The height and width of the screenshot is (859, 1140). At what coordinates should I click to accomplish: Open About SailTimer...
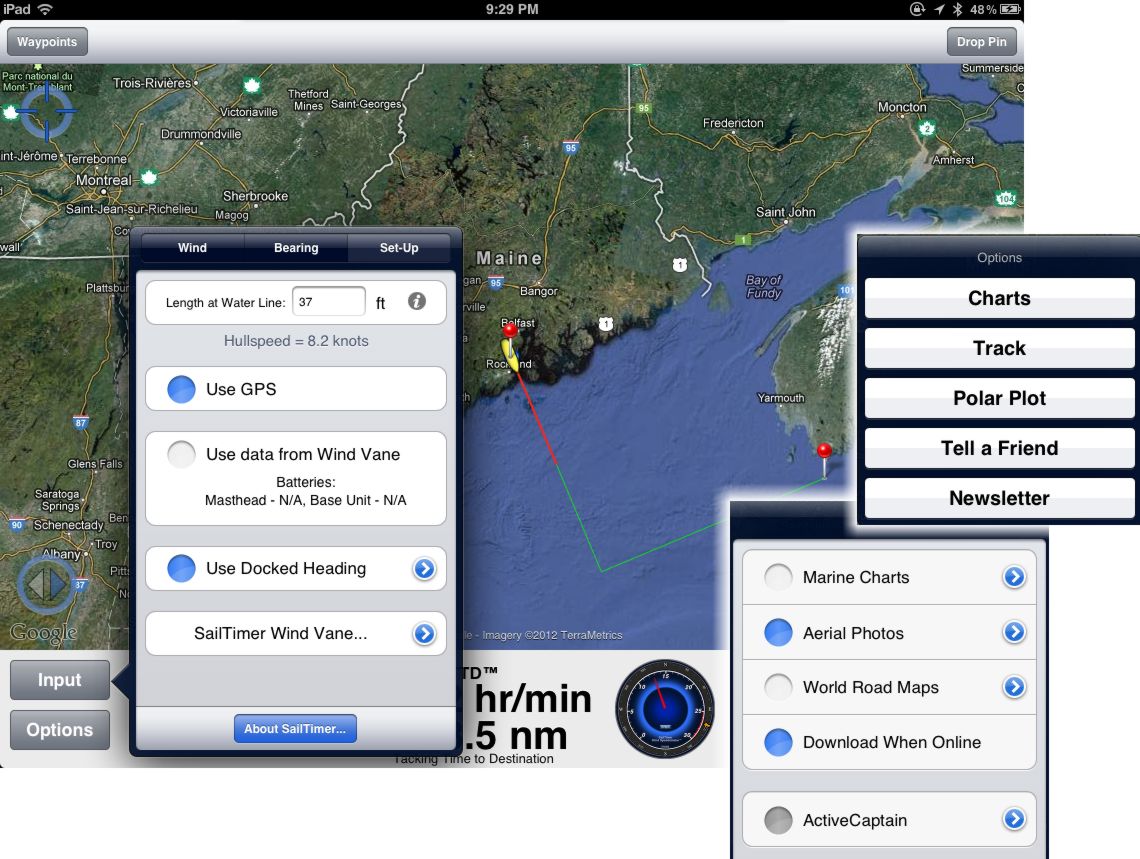click(295, 729)
